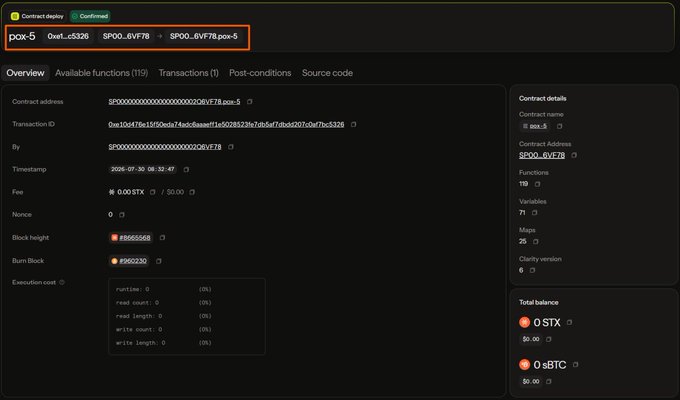Copy the Functions count 119
The image size is (680, 400).
(x=537, y=184)
